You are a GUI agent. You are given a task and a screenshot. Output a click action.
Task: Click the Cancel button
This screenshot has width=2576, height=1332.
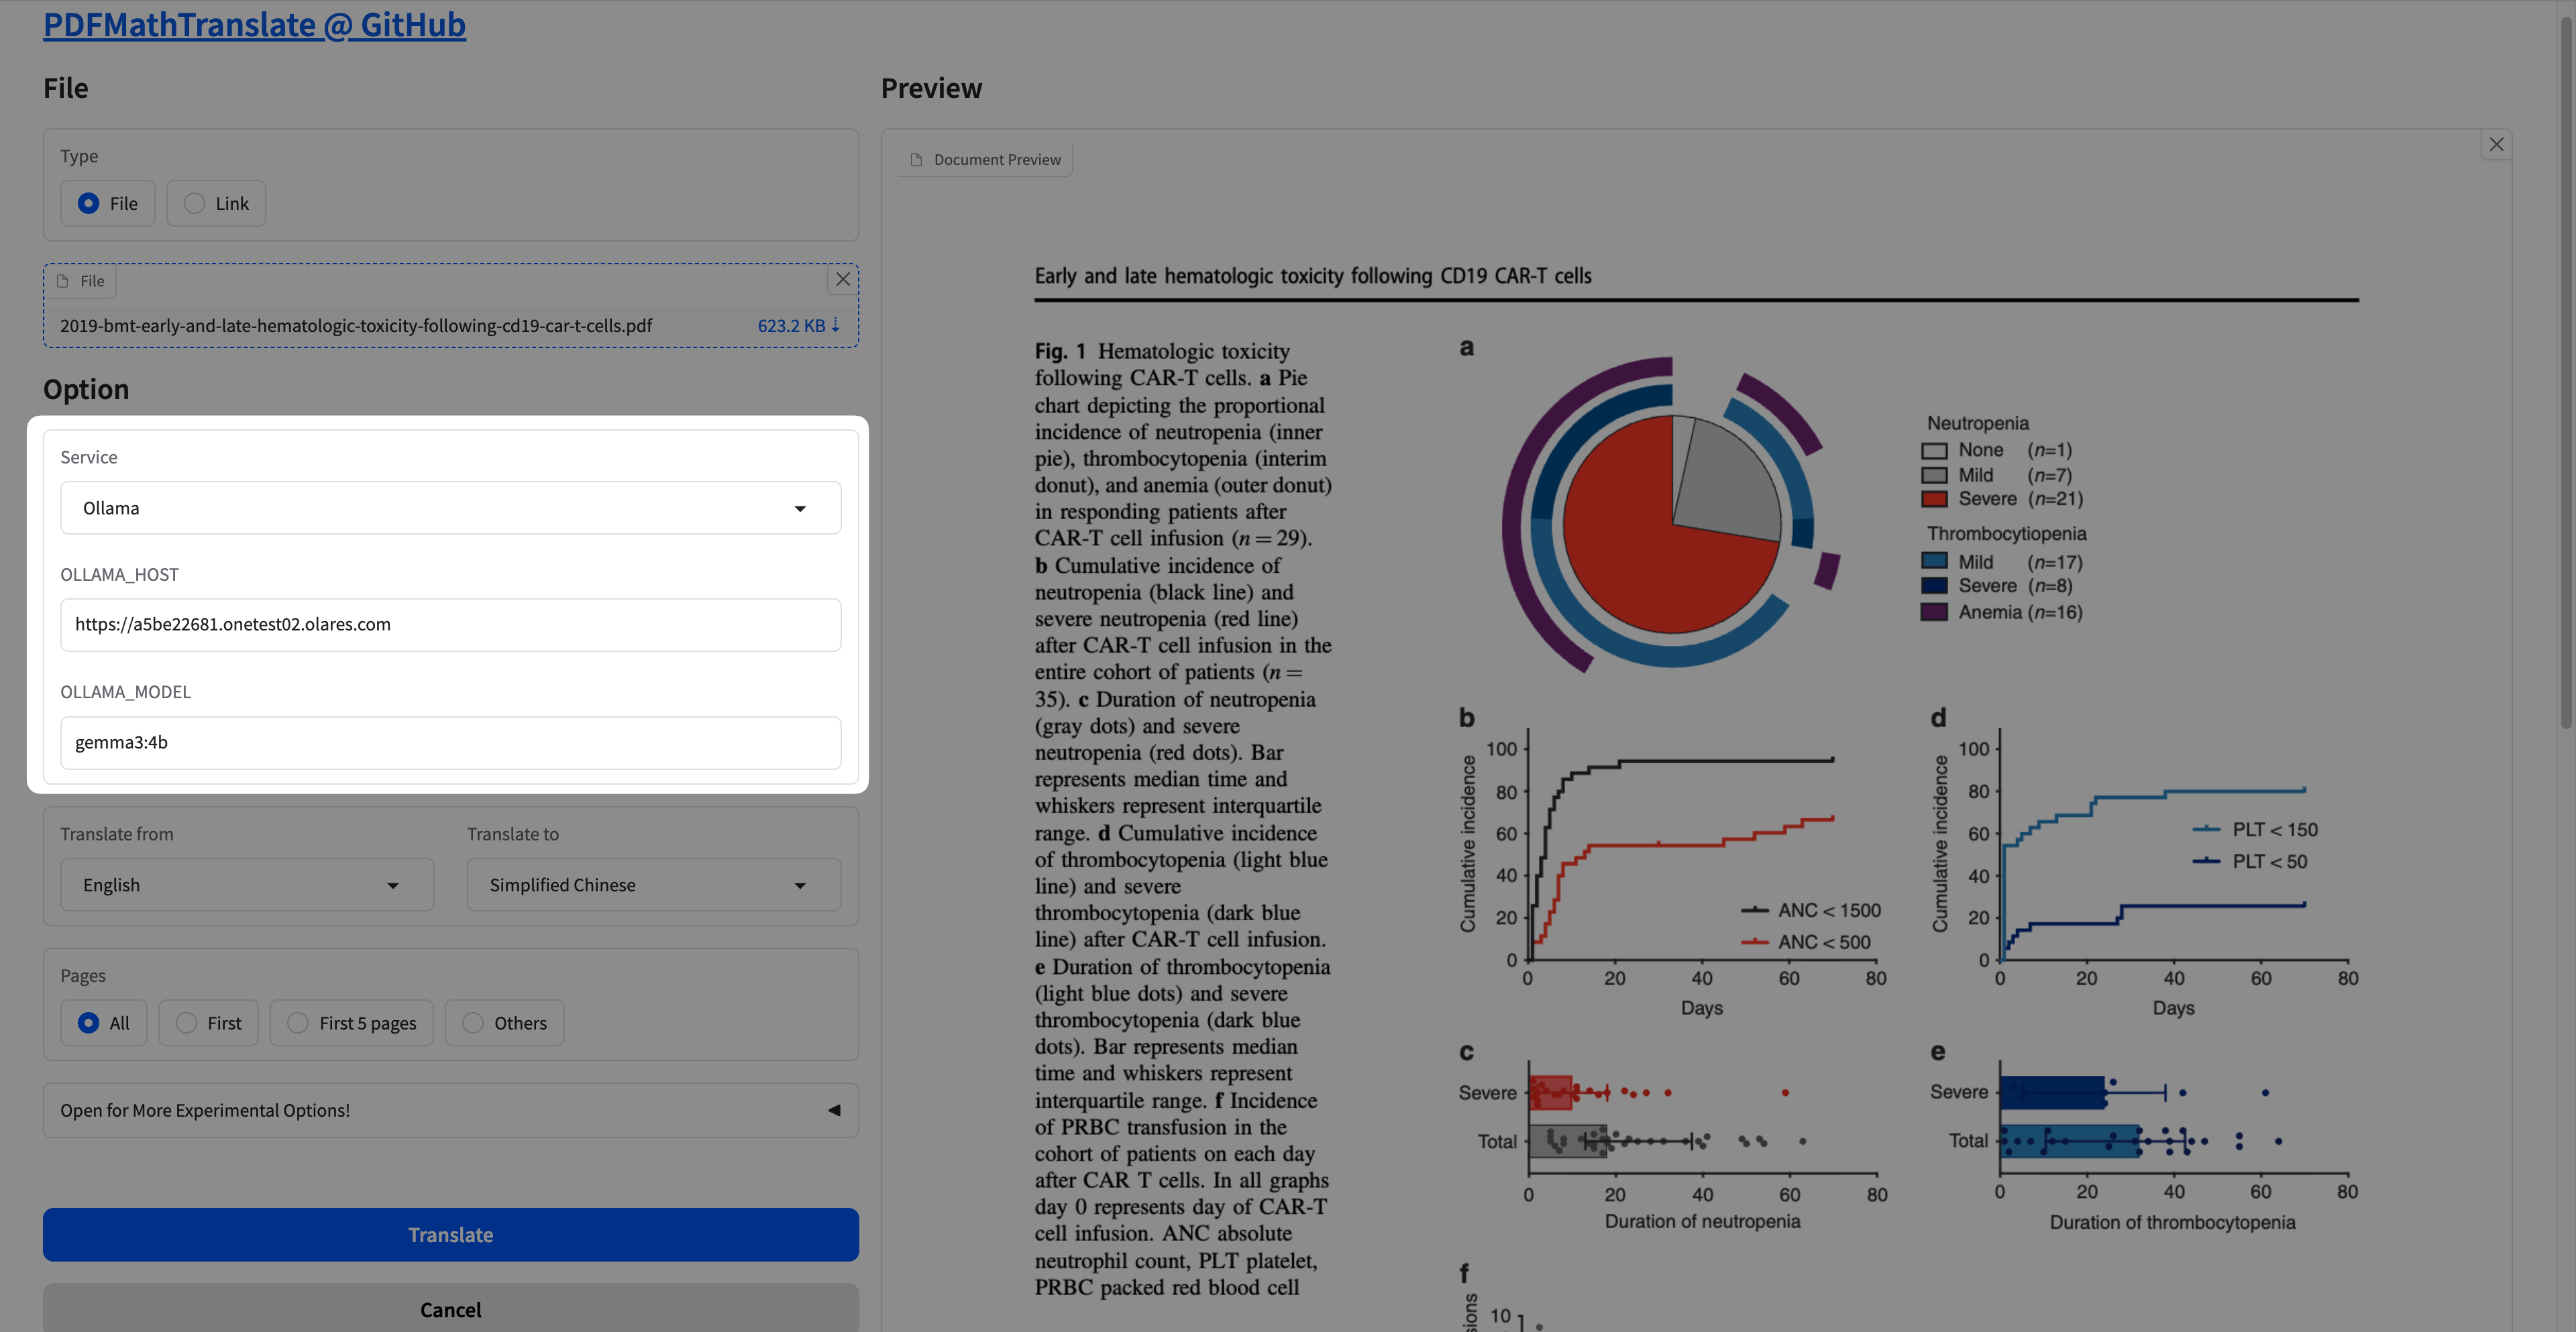(x=450, y=1309)
